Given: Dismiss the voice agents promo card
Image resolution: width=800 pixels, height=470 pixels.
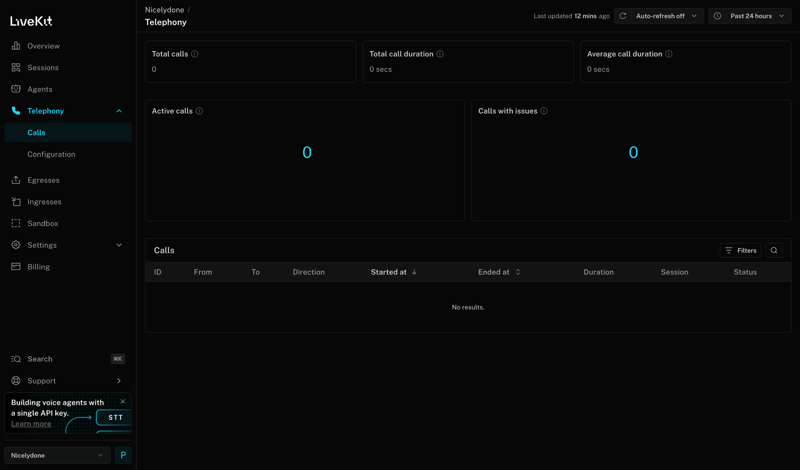Looking at the screenshot, I should [122, 402].
